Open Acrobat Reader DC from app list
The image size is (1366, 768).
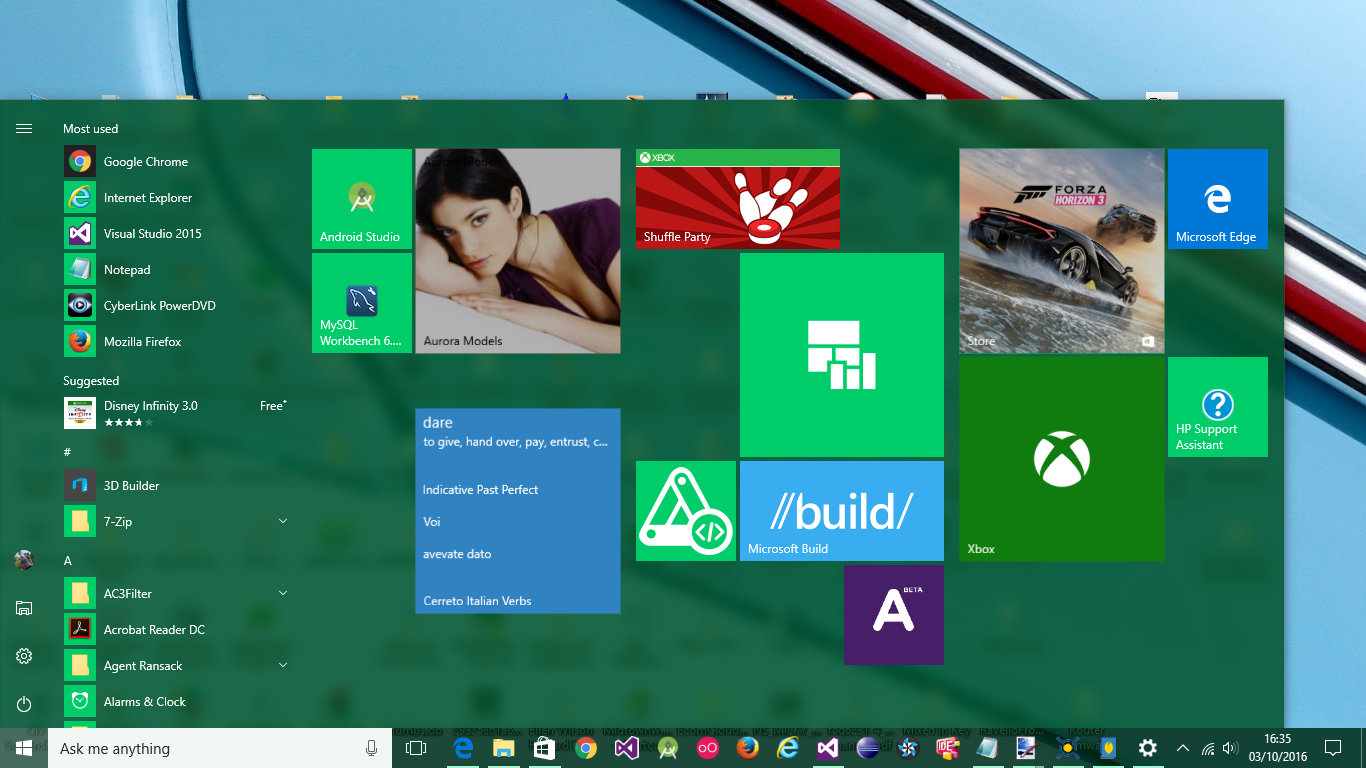pos(176,630)
